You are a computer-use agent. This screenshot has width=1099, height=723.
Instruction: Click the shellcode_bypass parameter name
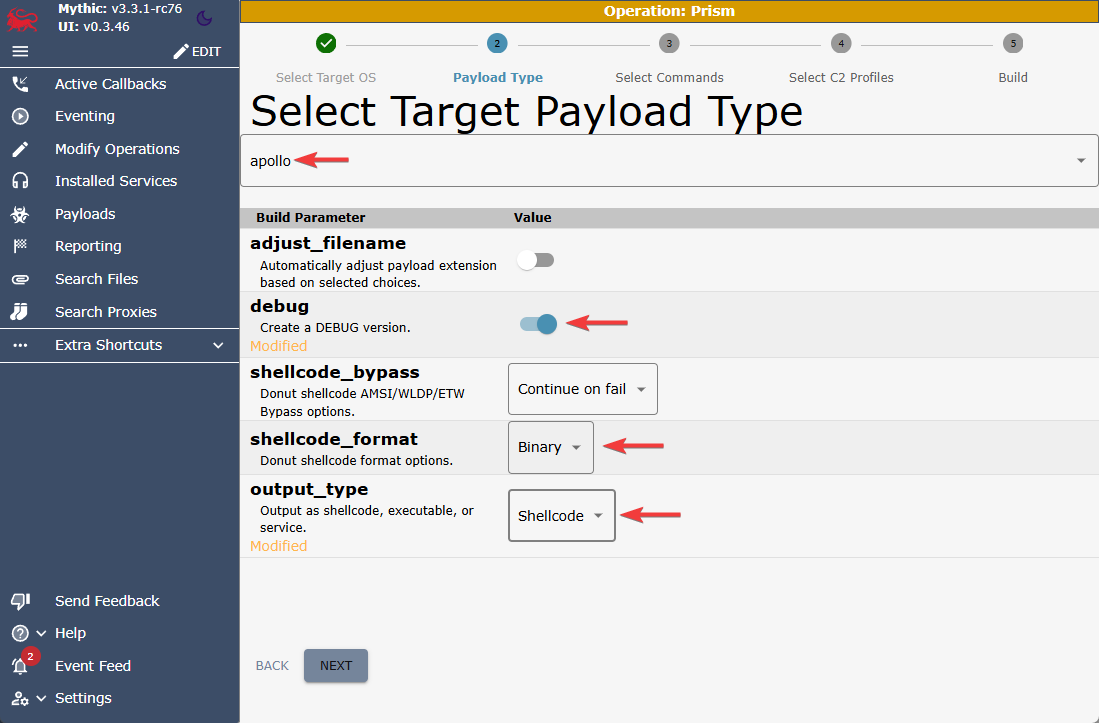(335, 372)
